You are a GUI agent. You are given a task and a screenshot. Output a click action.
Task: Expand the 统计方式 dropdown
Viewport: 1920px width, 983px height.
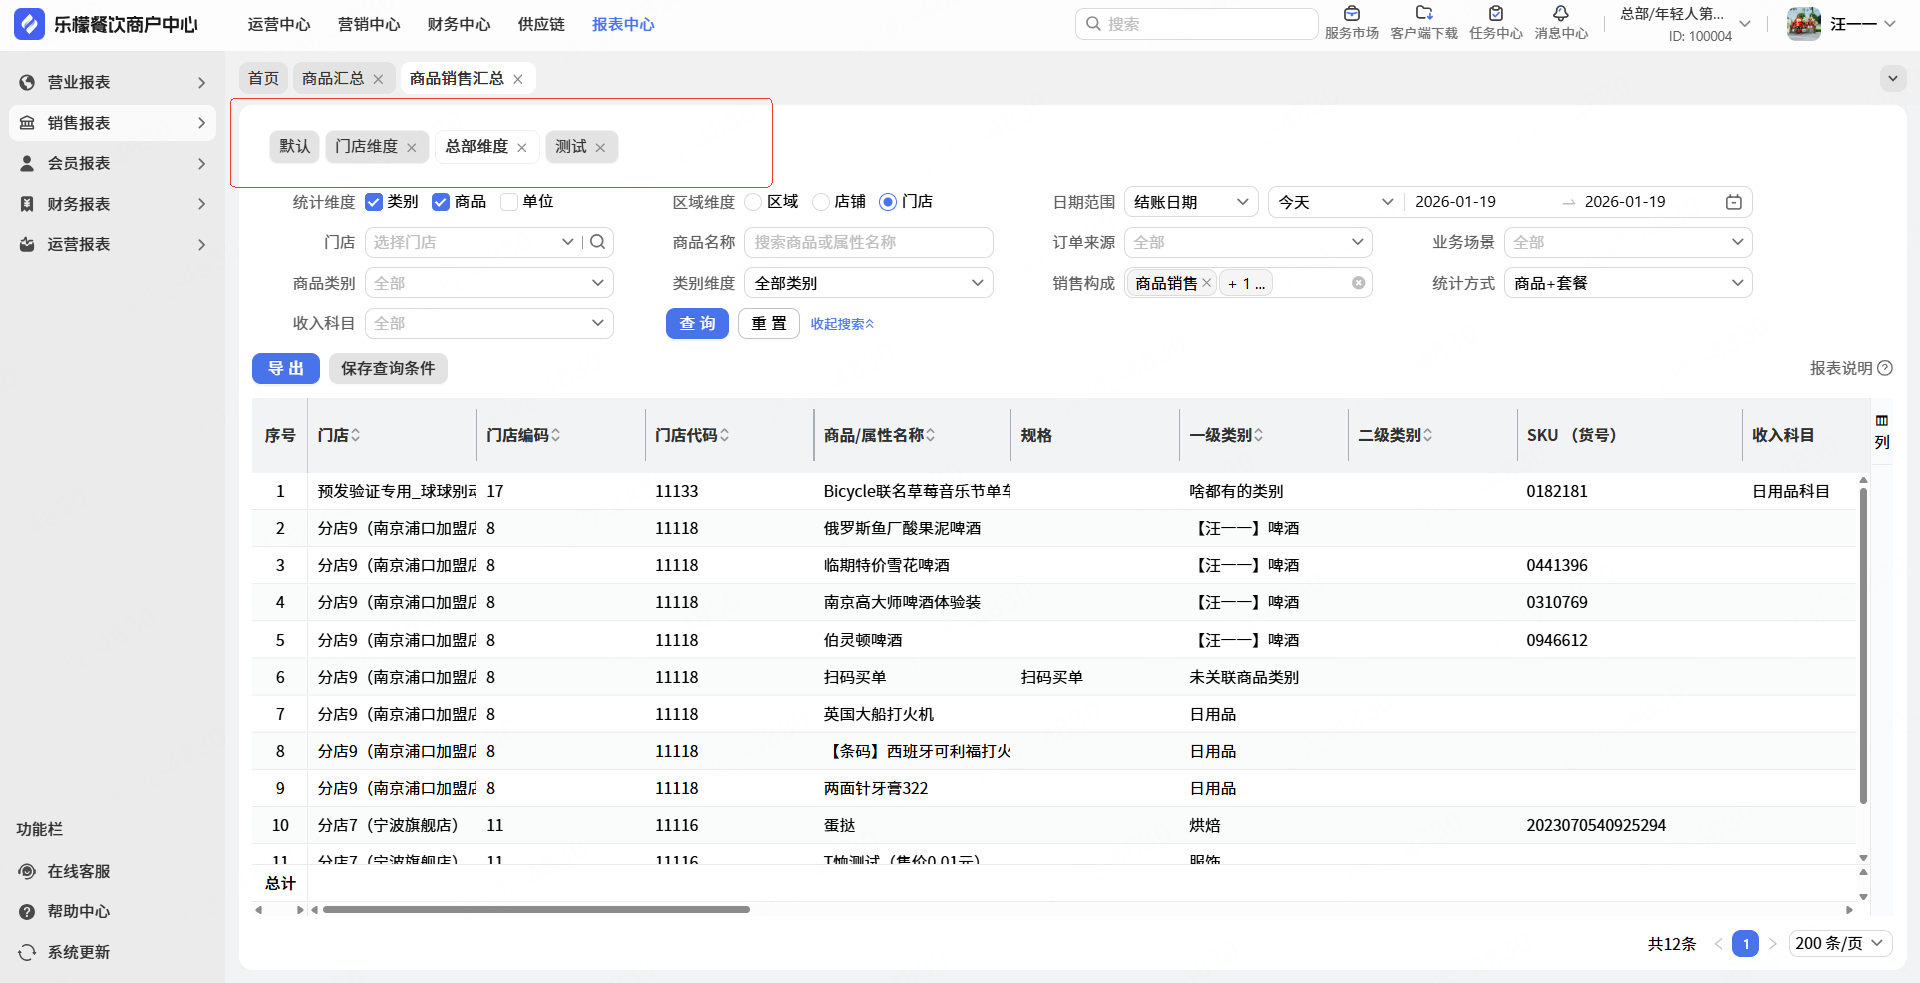pos(1627,283)
